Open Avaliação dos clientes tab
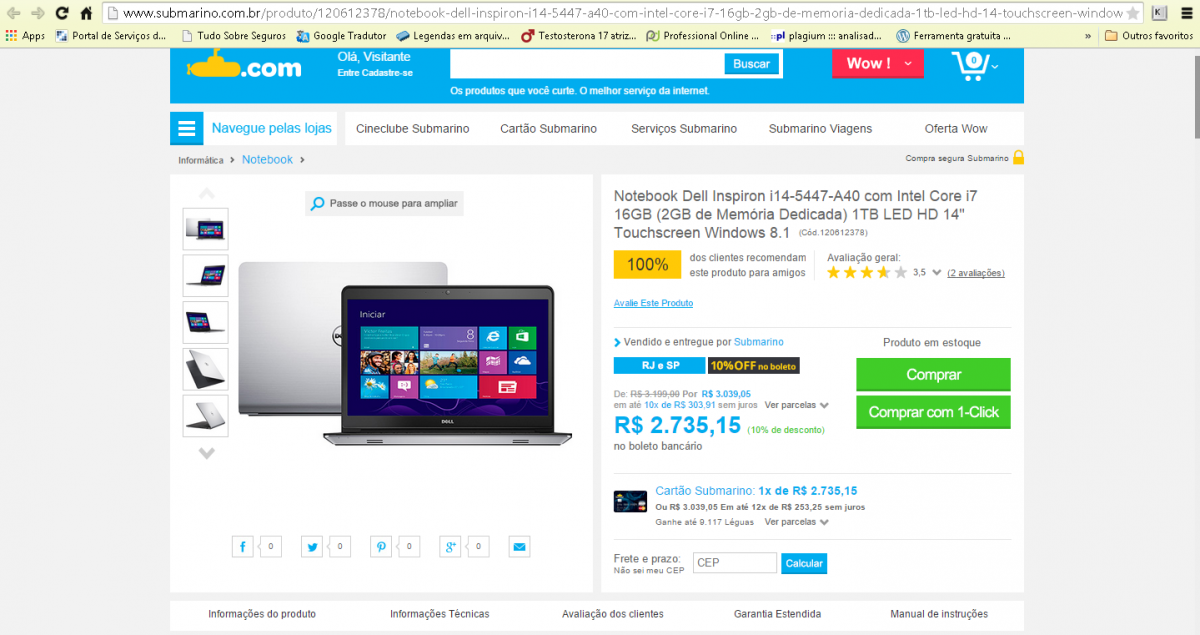Viewport: 1200px width, 635px height. [612, 614]
